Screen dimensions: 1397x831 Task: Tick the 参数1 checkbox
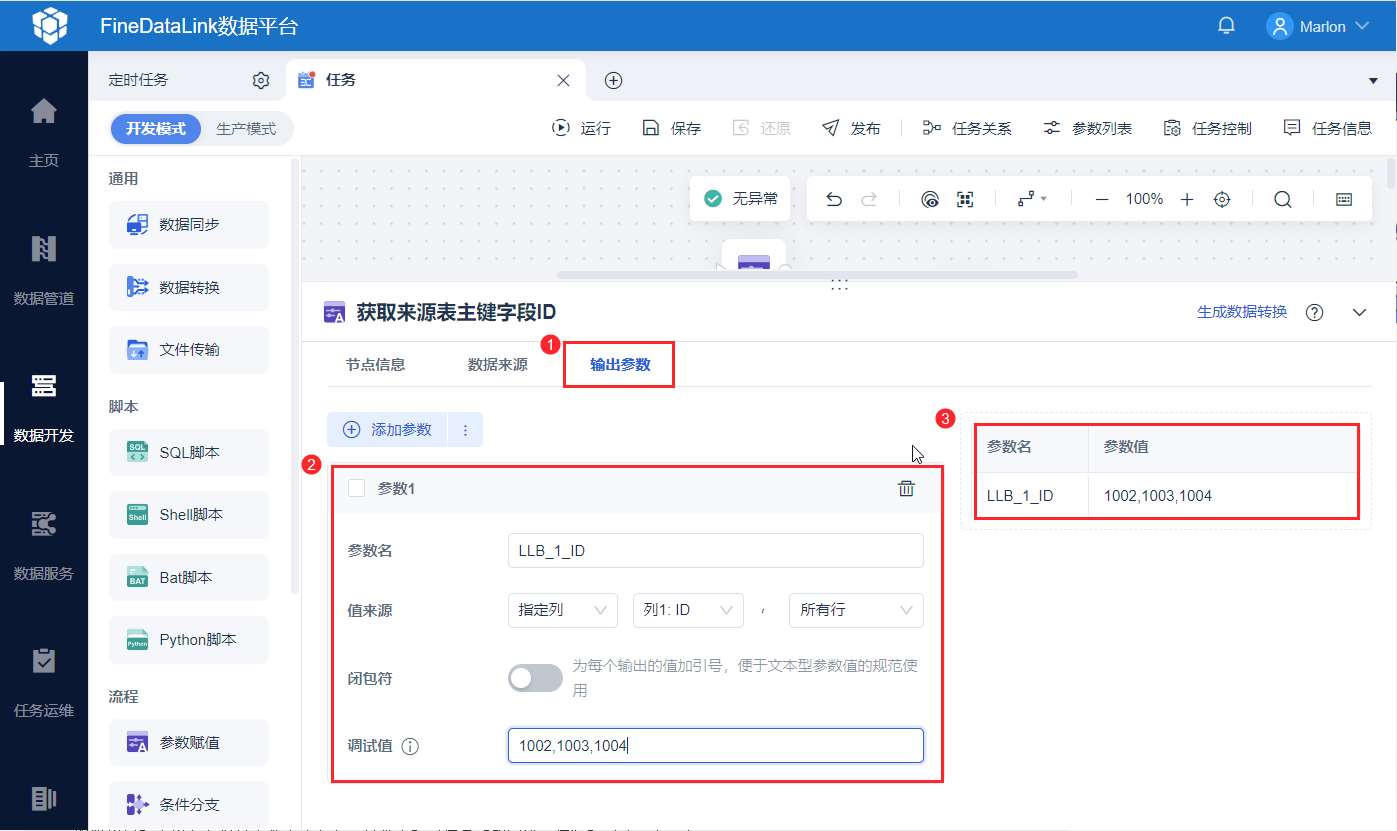pyautogui.click(x=356, y=488)
